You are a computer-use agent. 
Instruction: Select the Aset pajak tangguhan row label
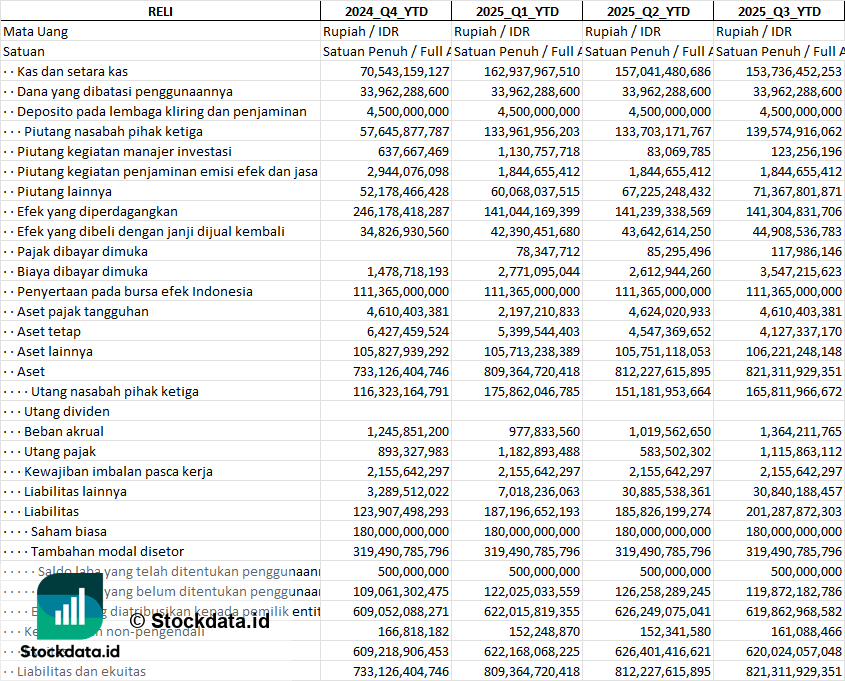82,311
